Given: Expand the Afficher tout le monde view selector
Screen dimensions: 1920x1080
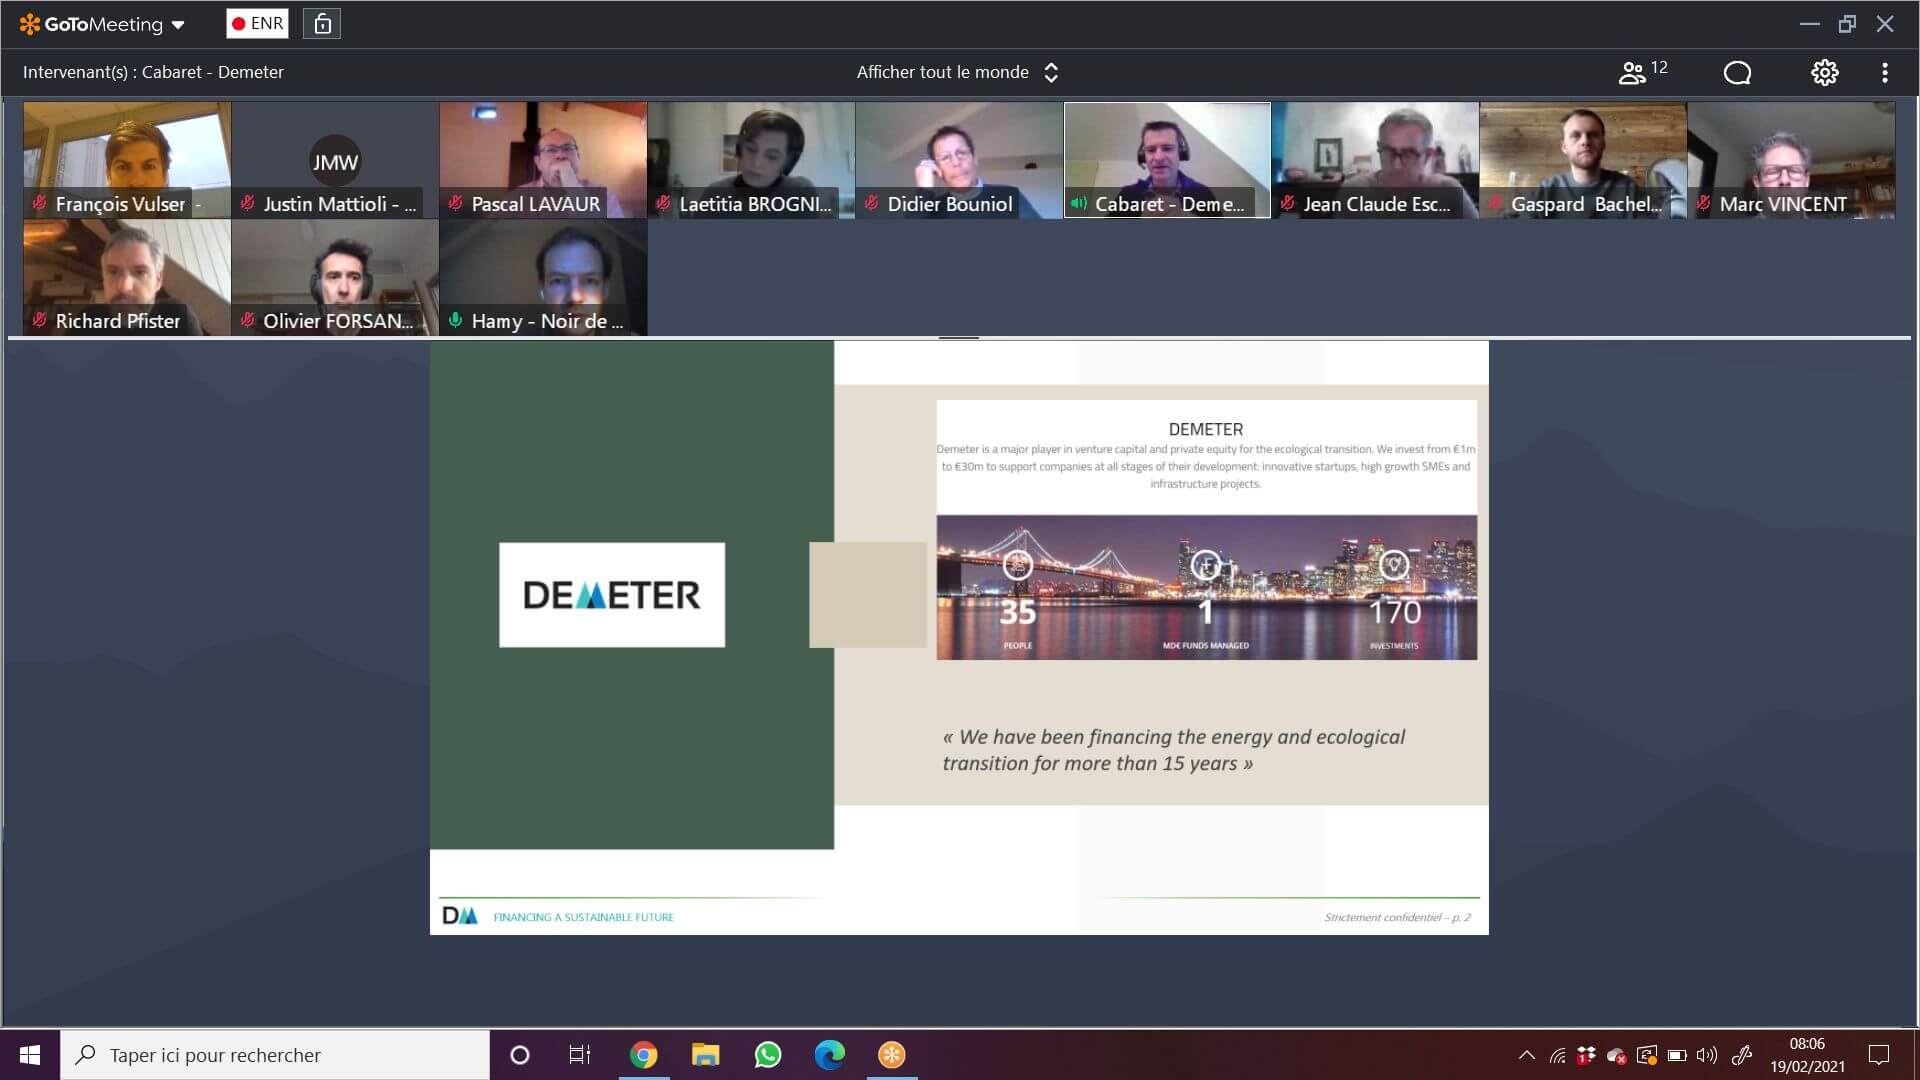Looking at the screenshot, I should [957, 72].
